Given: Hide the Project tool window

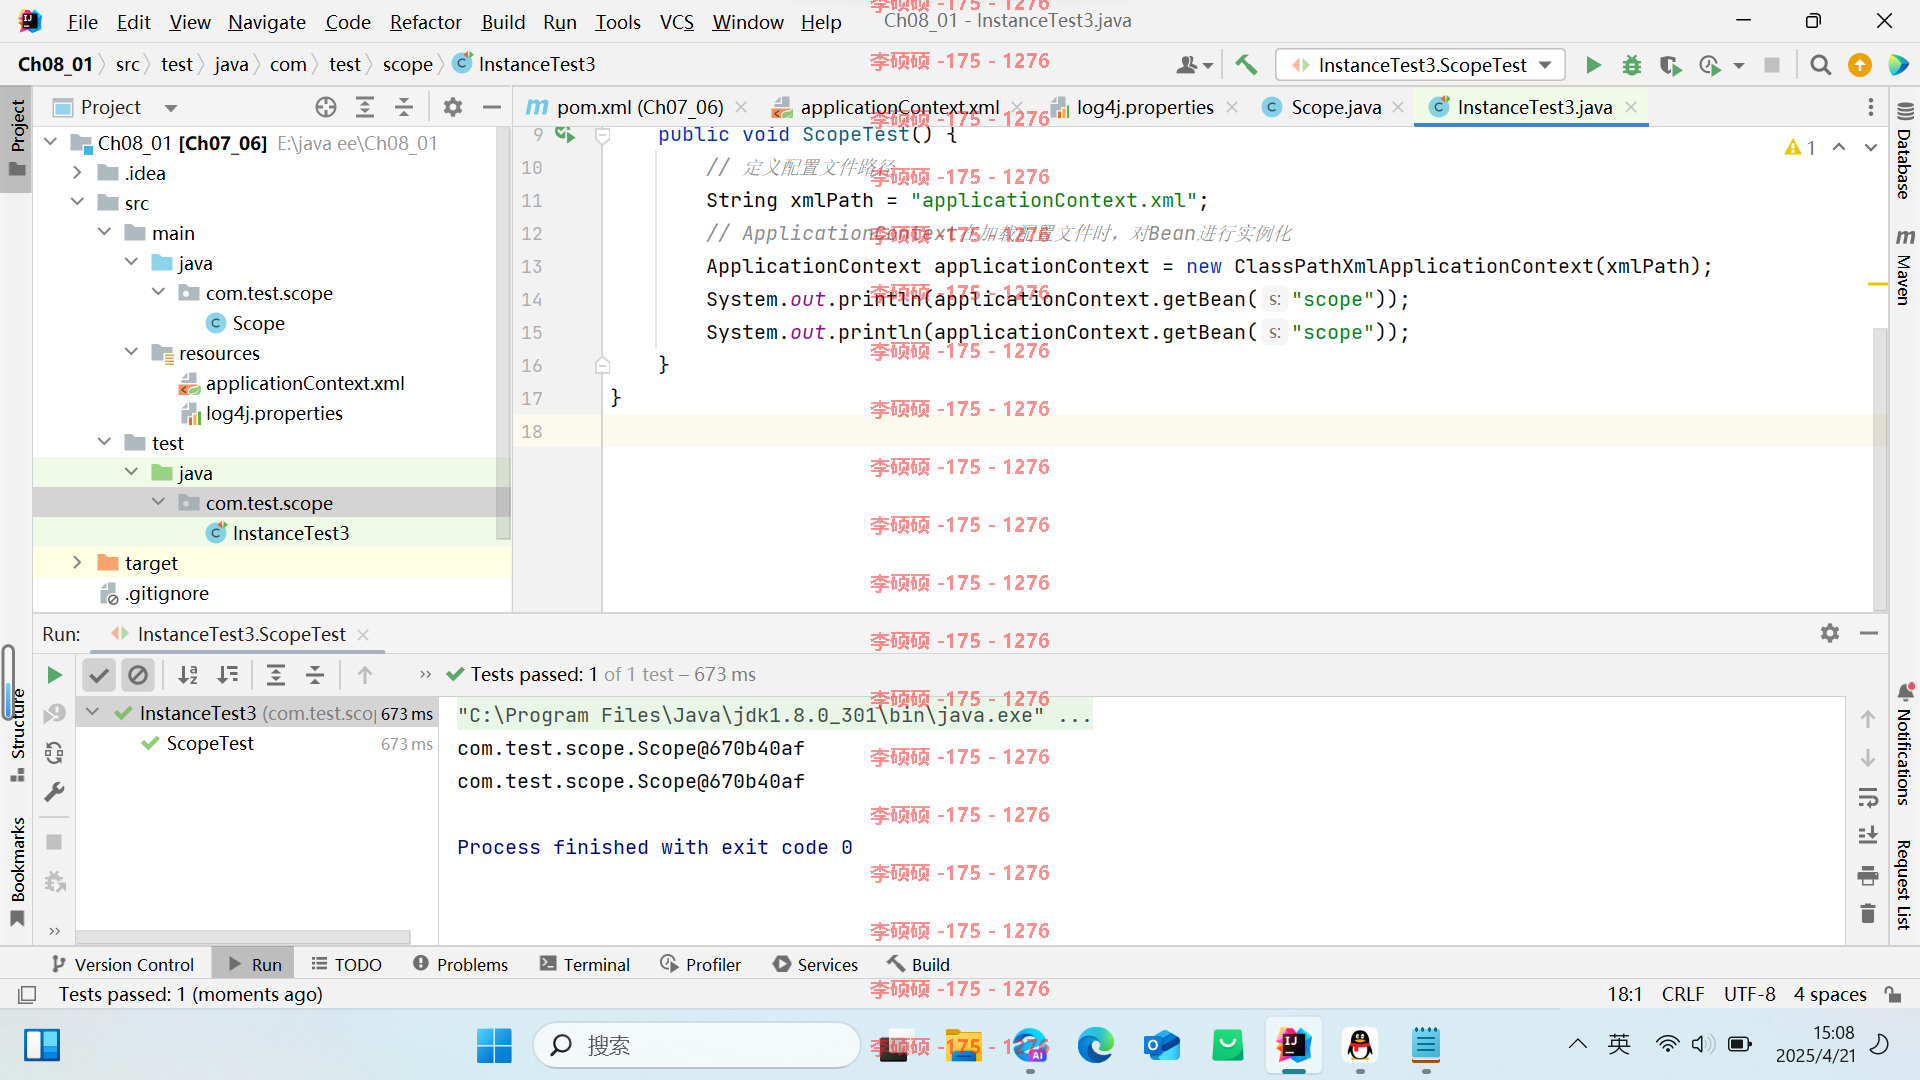Looking at the screenshot, I should (x=492, y=107).
